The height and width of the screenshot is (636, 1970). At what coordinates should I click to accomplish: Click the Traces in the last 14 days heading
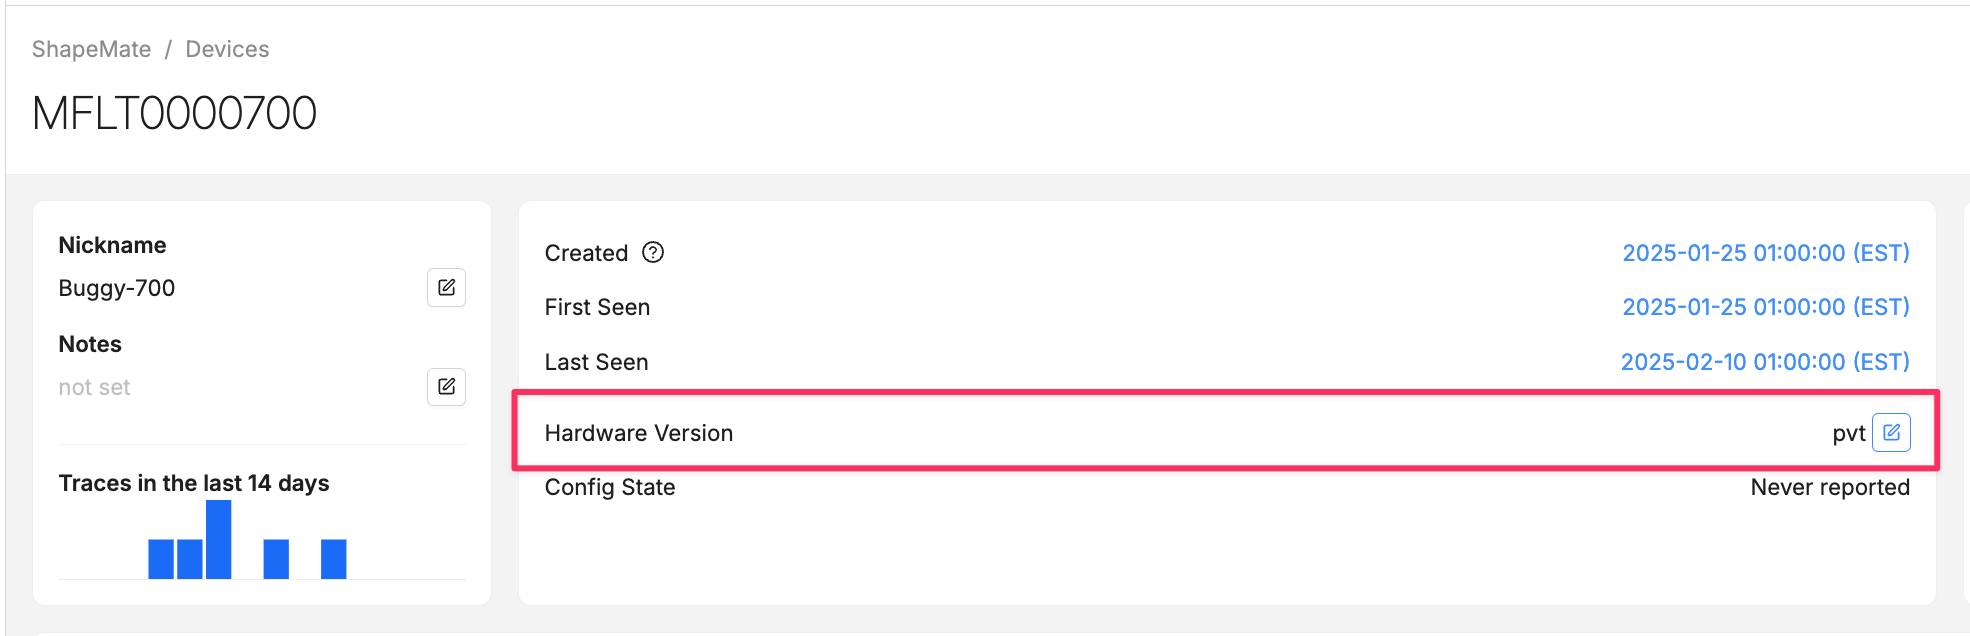pos(193,483)
